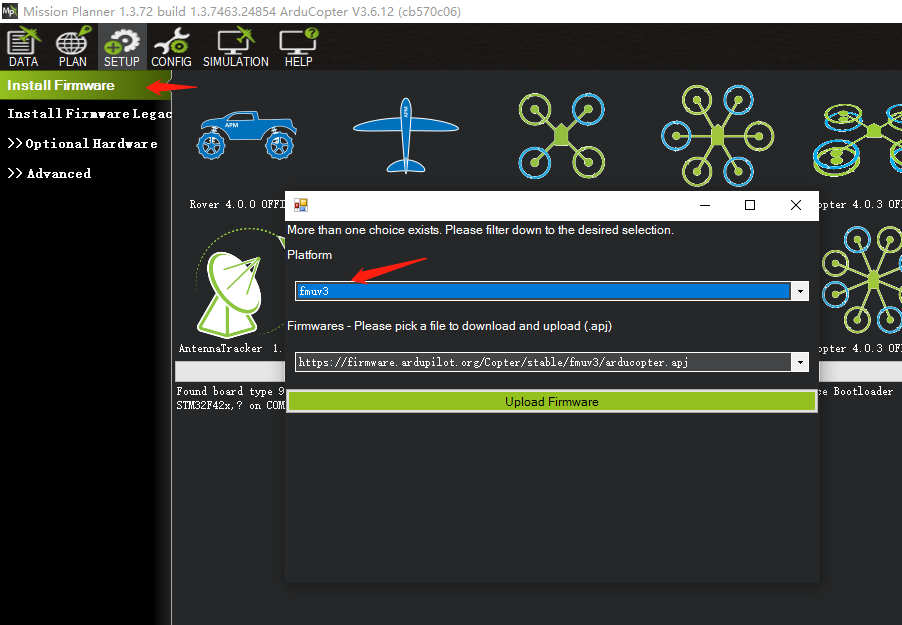Image resolution: width=902 pixels, height=625 pixels.
Task: Click the dialog window's small app icon
Action: pyautogui.click(x=301, y=205)
